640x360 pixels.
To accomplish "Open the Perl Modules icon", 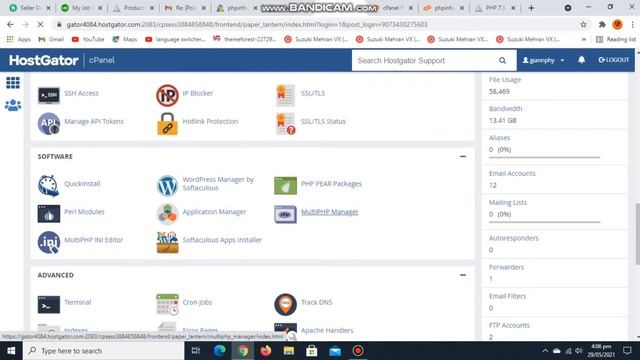I will (x=49, y=214).
